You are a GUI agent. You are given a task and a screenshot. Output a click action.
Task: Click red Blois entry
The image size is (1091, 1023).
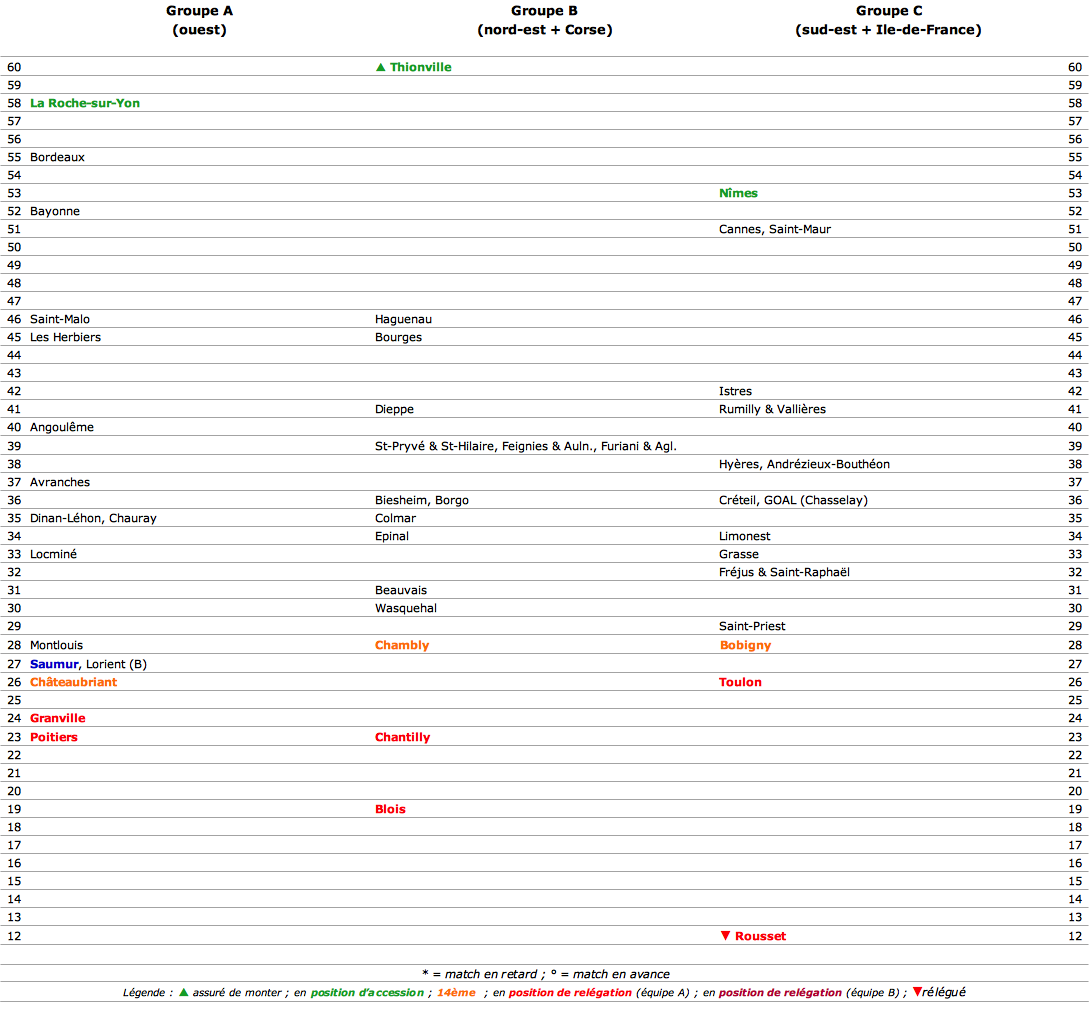pyautogui.click(x=390, y=810)
